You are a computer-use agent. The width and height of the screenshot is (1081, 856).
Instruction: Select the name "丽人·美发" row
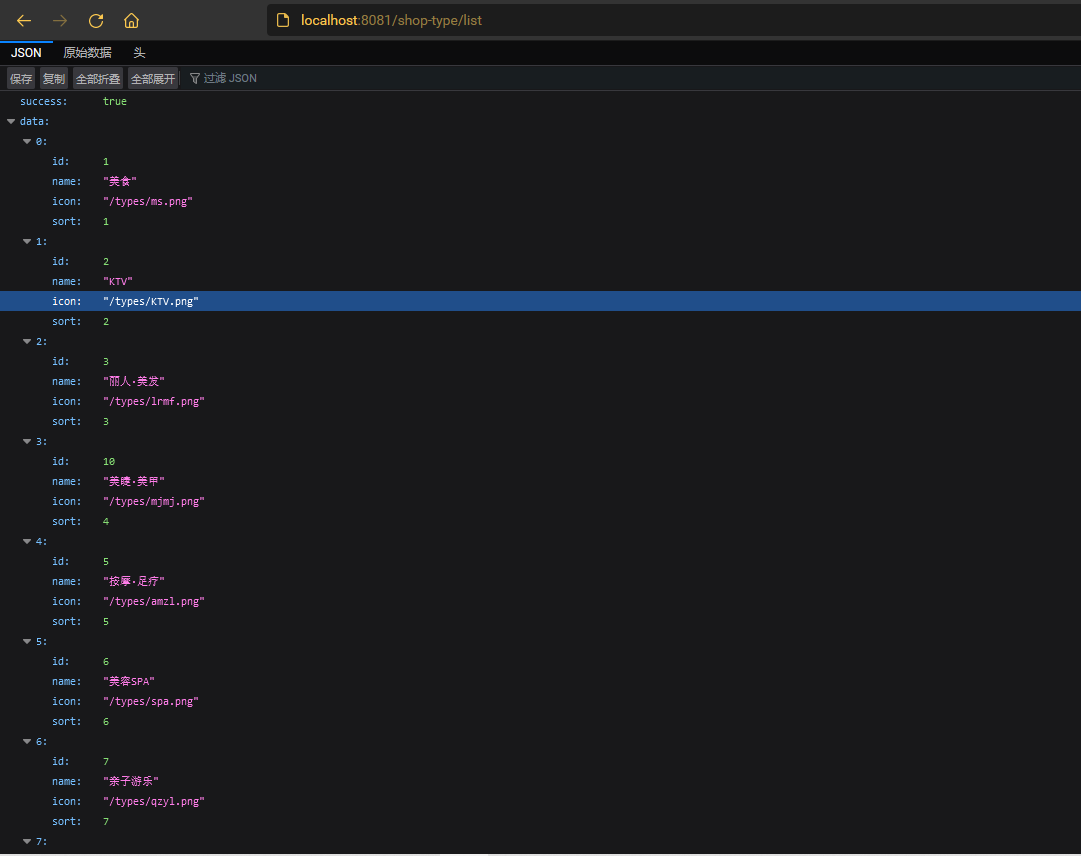pos(540,381)
